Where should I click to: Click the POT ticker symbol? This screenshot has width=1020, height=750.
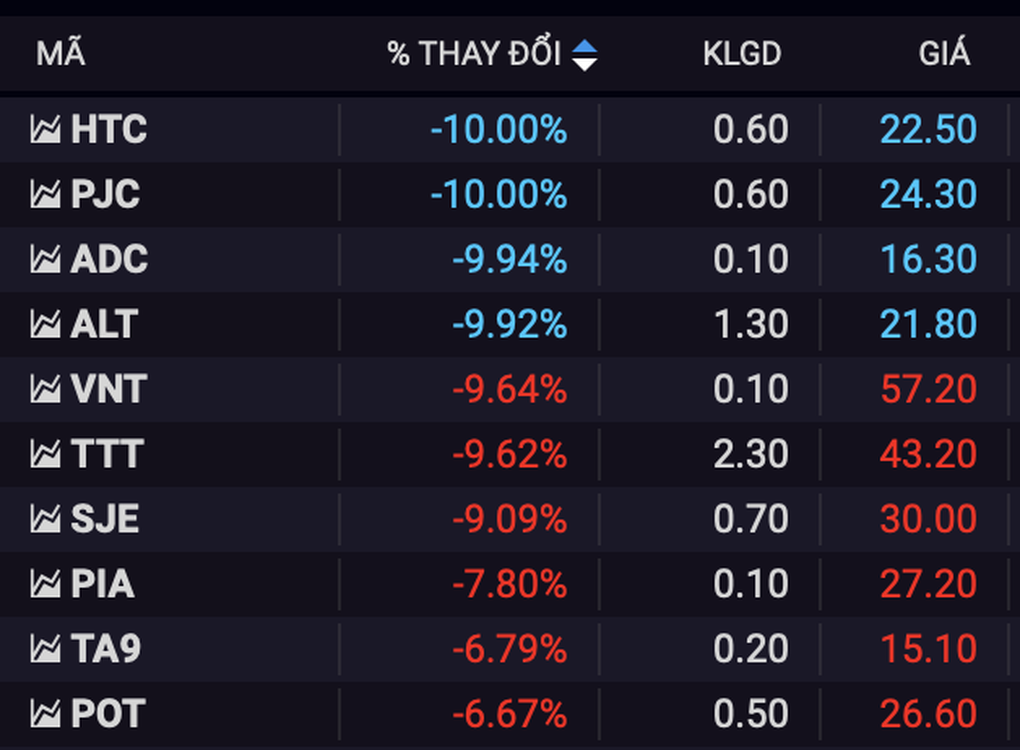pos(108,714)
